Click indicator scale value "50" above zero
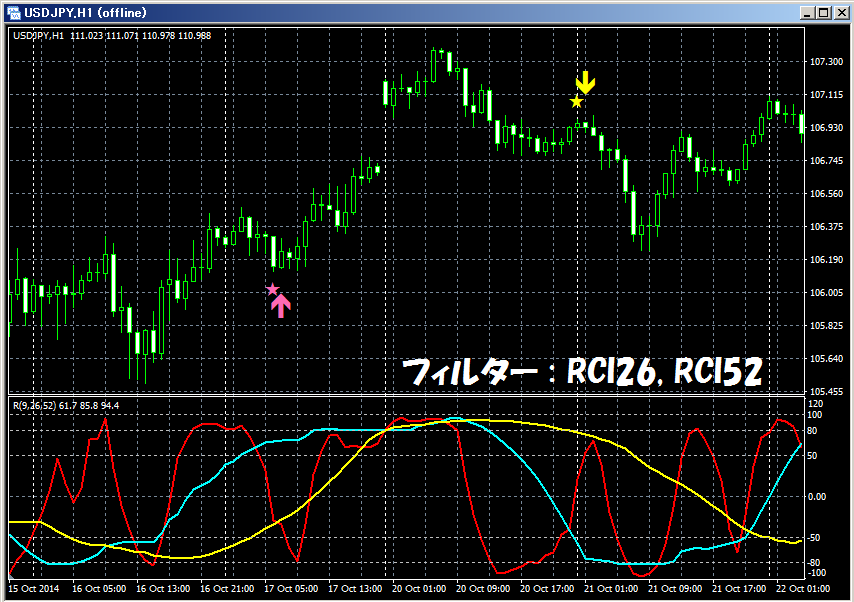 coord(812,455)
